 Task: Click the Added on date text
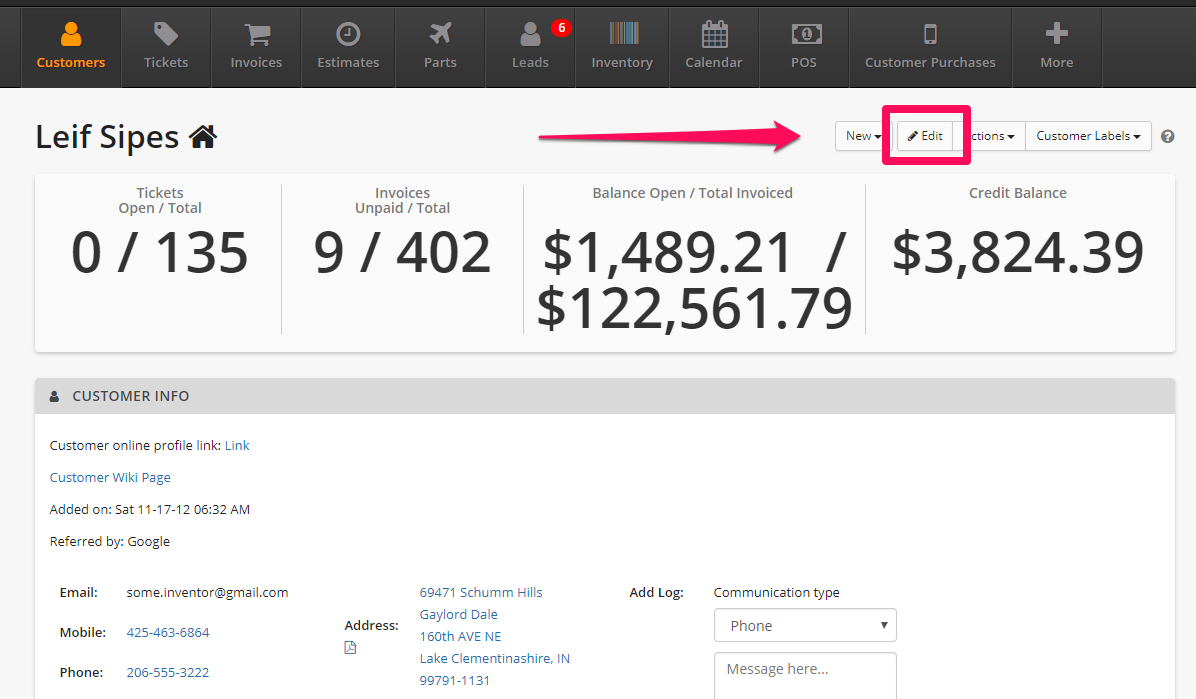coord(150,510)
